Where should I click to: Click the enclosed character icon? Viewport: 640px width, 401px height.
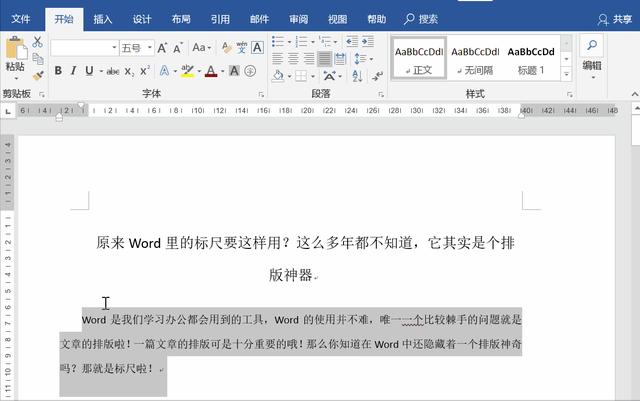coord(250,71)
